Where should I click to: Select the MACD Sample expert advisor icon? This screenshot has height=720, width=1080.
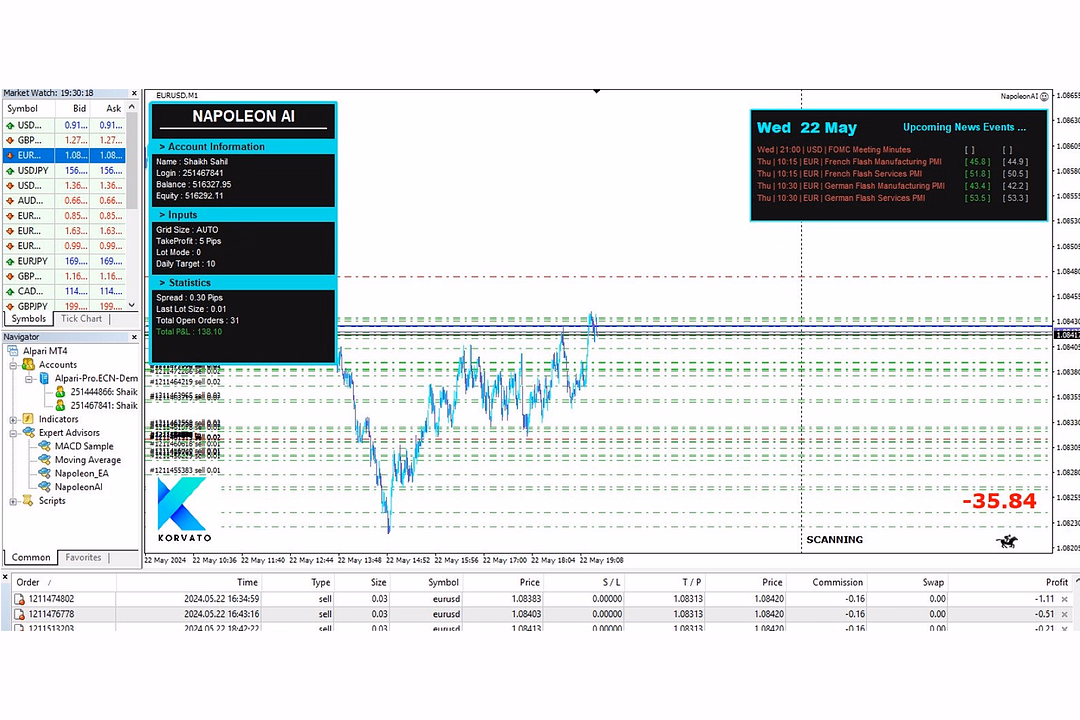click(x=44, y=446)
